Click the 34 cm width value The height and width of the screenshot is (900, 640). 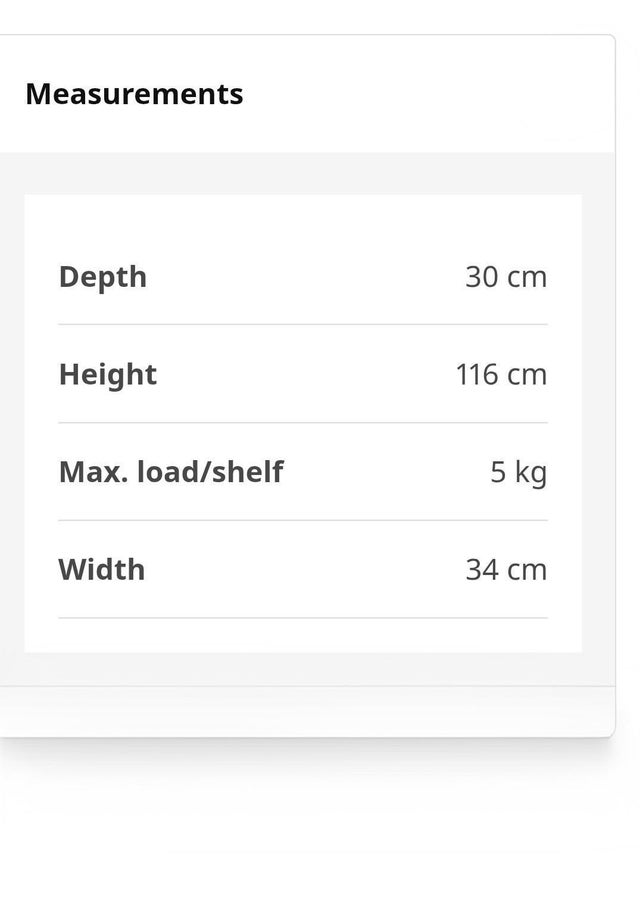pyautogui.click(x=506, y=570)
